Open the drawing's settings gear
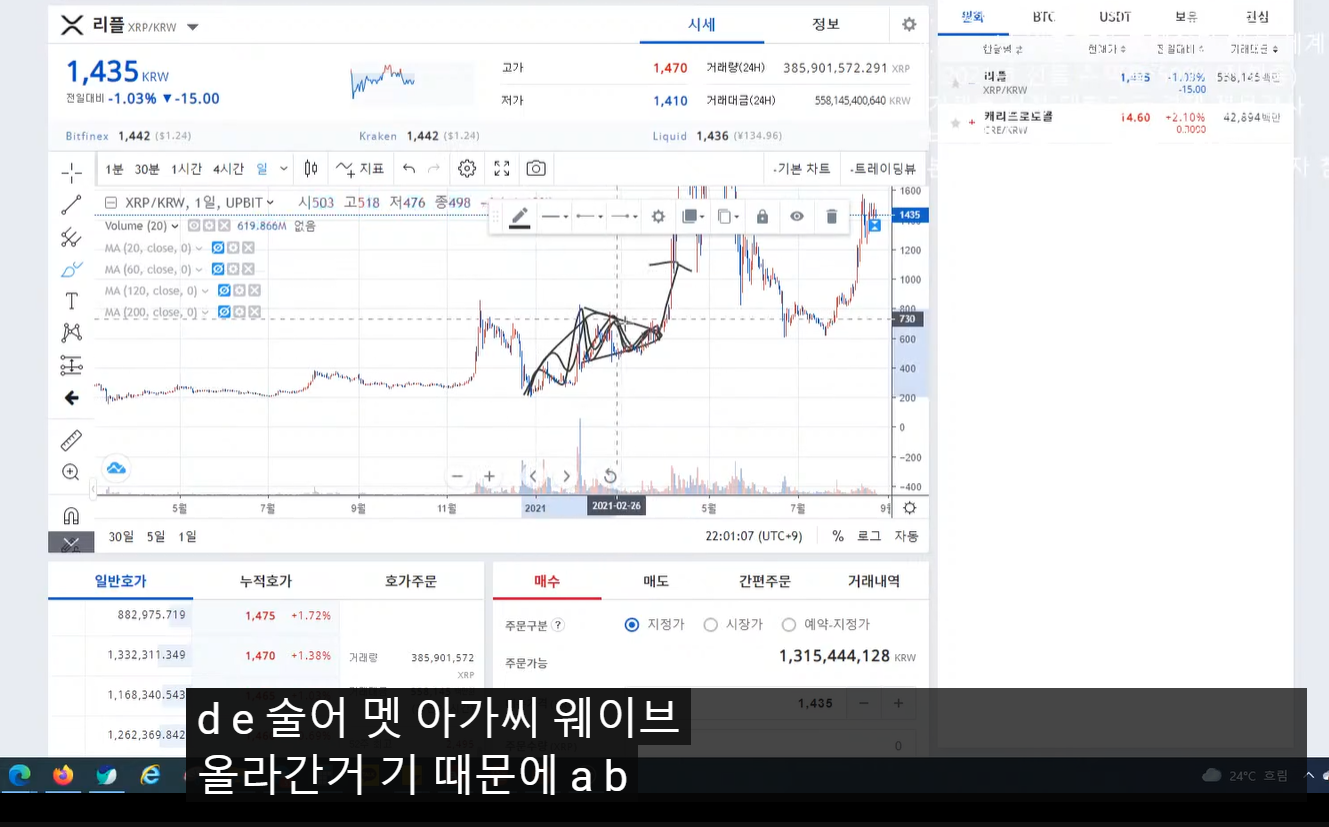 click(x=658, y=216)
